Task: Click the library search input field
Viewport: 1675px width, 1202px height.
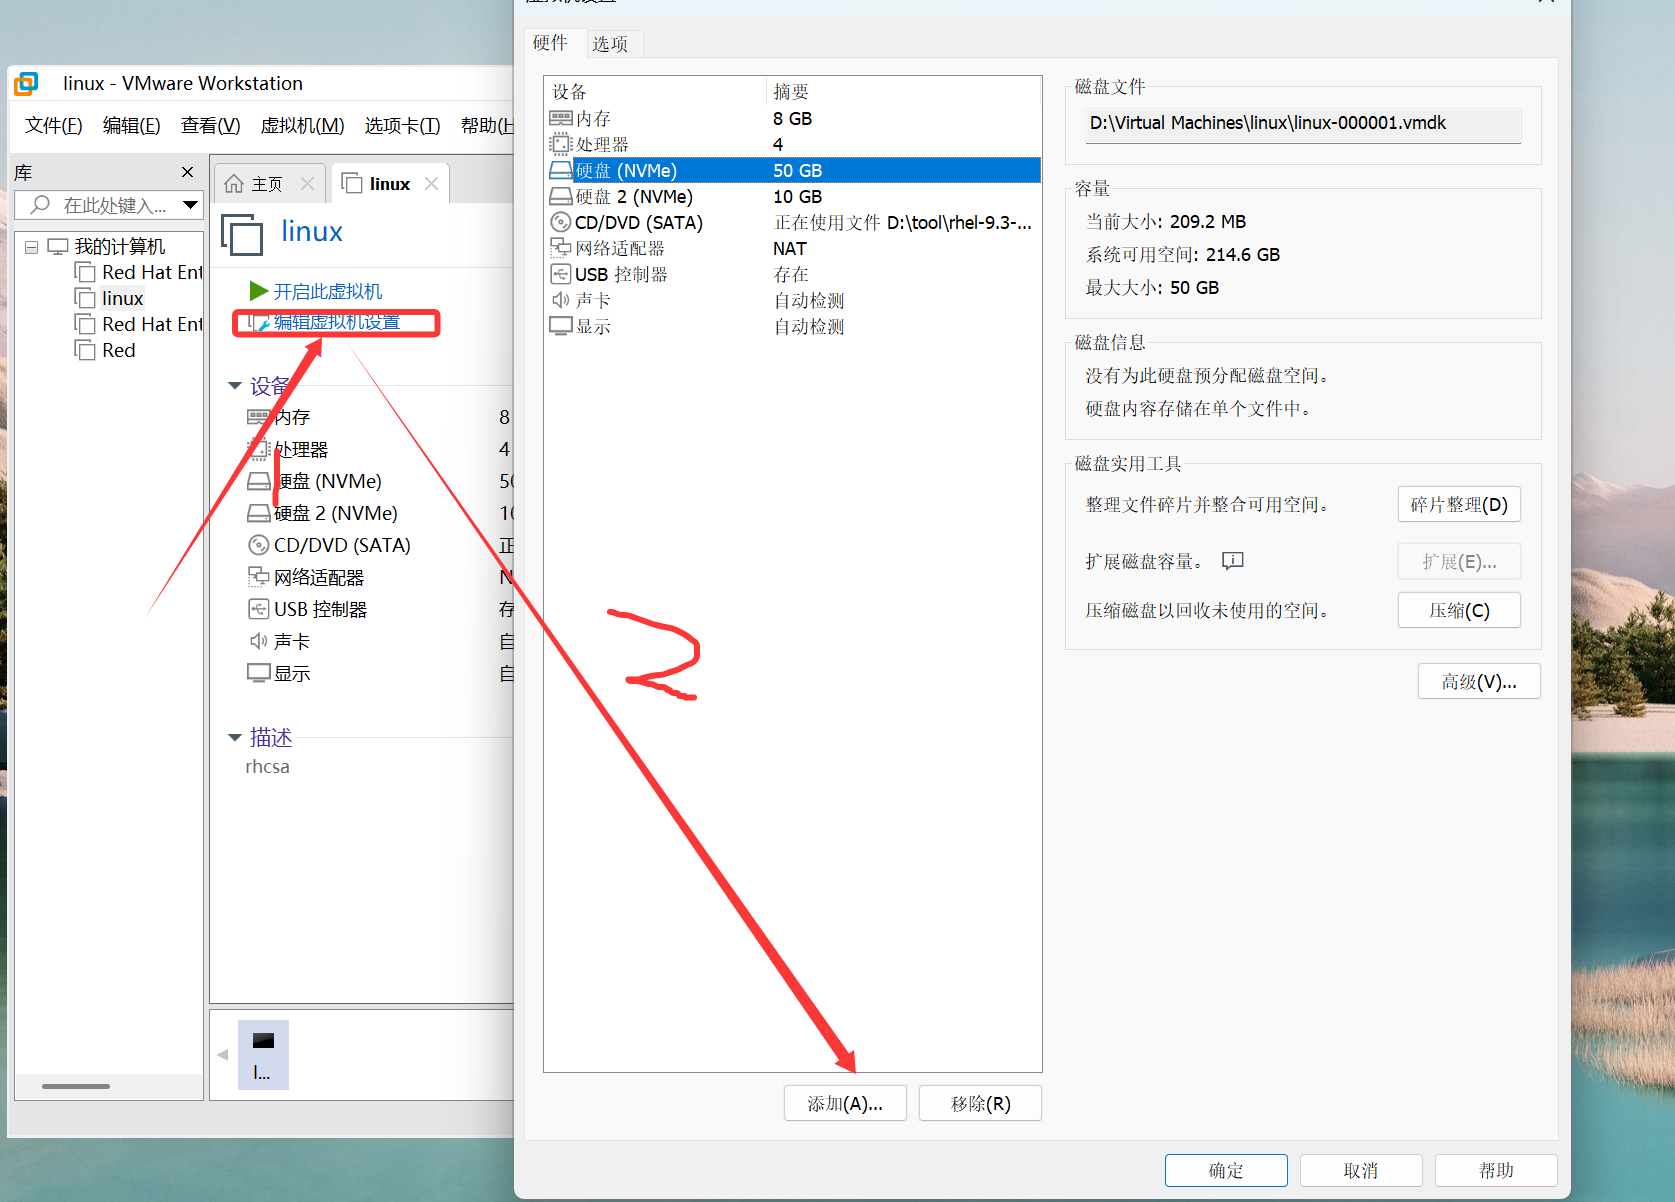Action: (x=110, y=205)
